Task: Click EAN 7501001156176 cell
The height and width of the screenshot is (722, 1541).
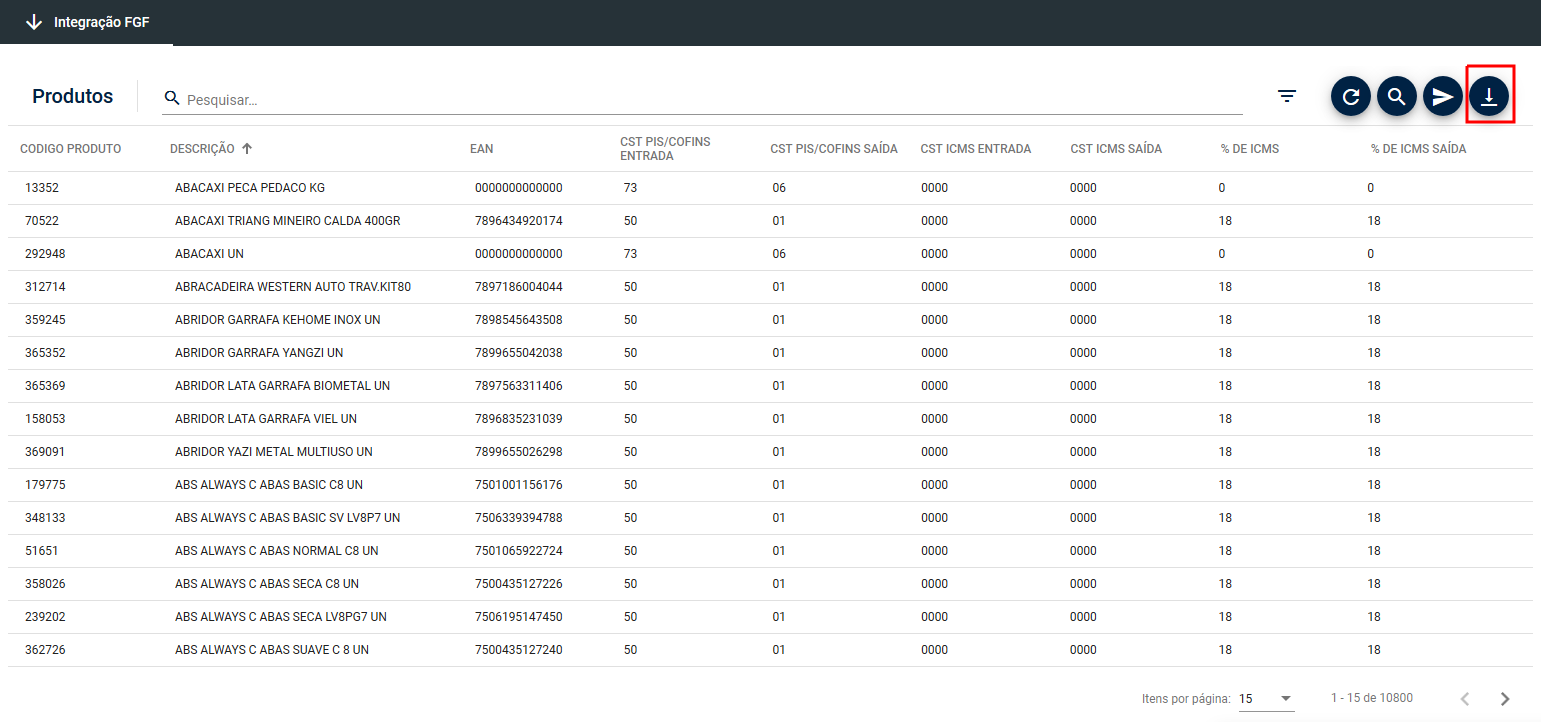Action: 518,485
